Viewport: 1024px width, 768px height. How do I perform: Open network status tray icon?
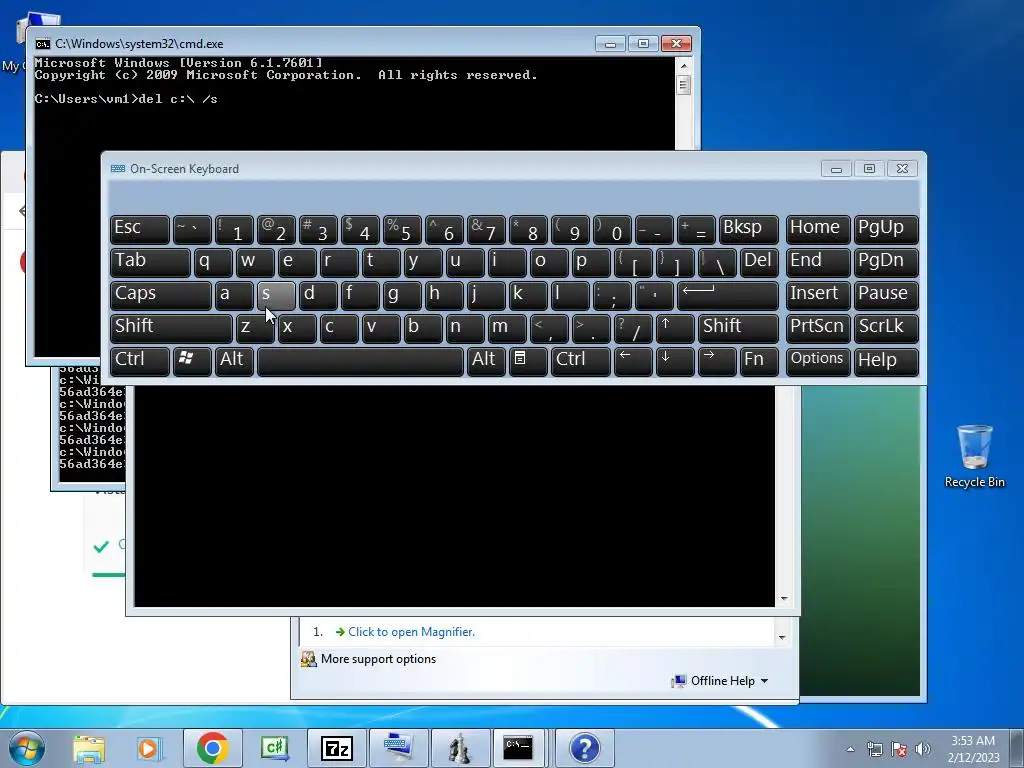coord(874,749)
